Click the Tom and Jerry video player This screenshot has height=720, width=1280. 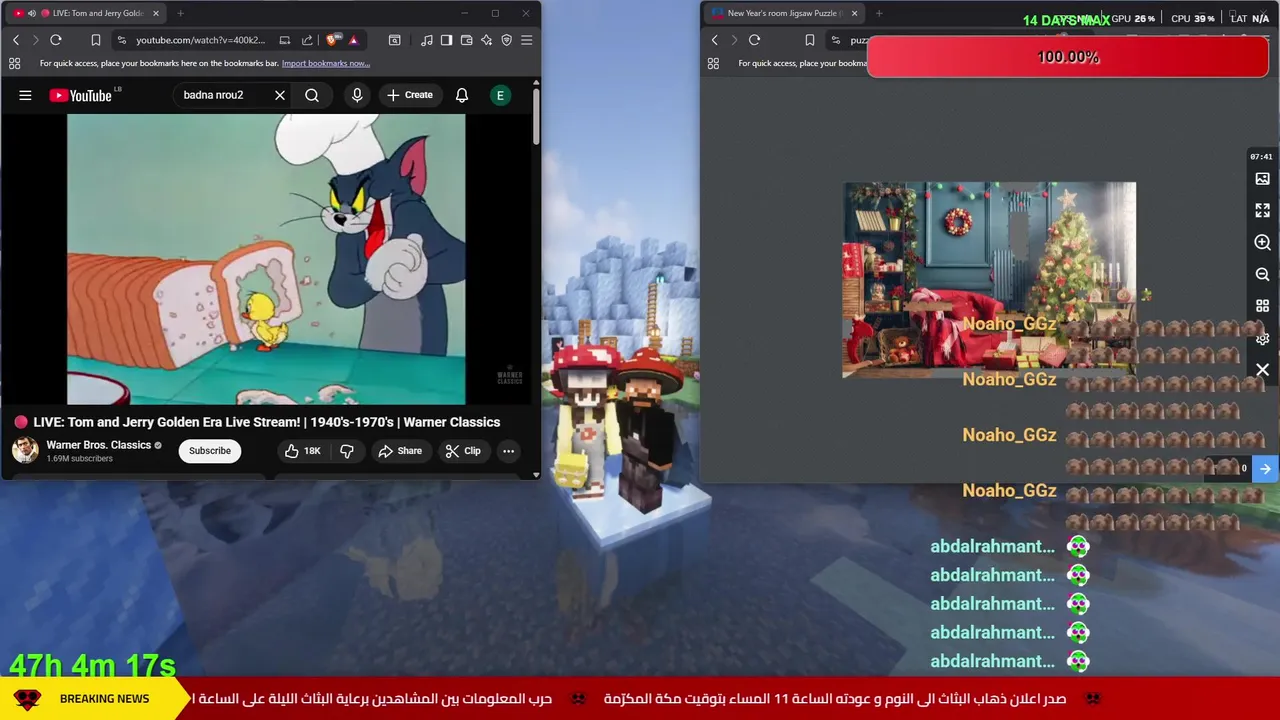click(x=266, y=259)
